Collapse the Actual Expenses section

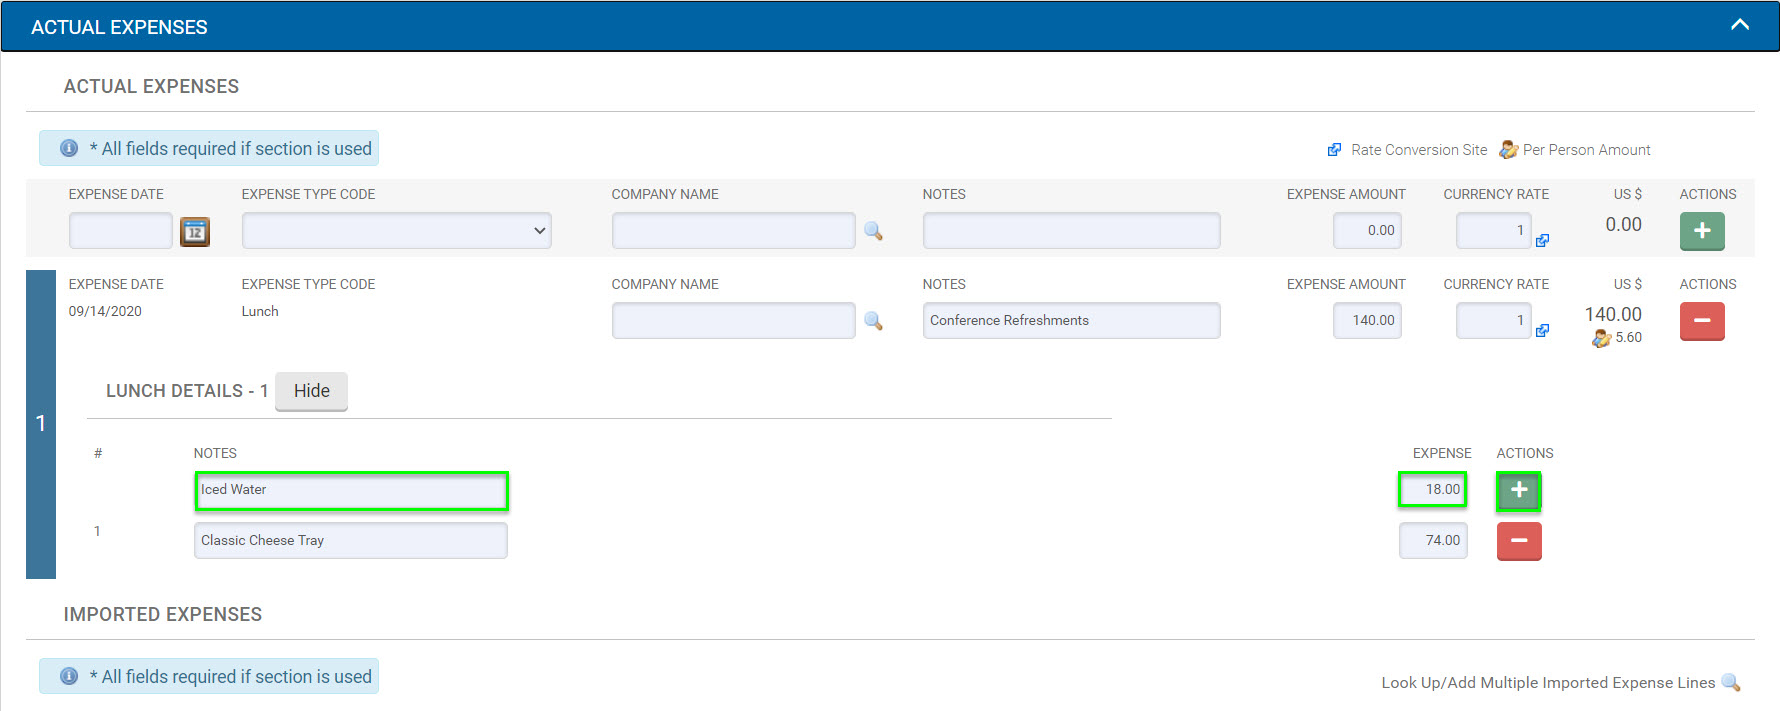[1739, 25]
